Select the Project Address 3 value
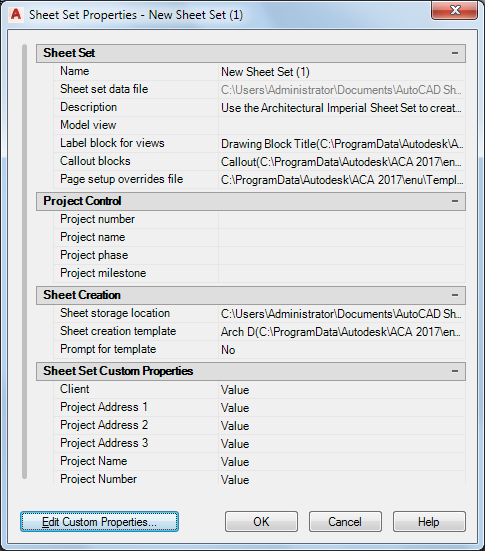The image size is (485, 551). [342, 443]
